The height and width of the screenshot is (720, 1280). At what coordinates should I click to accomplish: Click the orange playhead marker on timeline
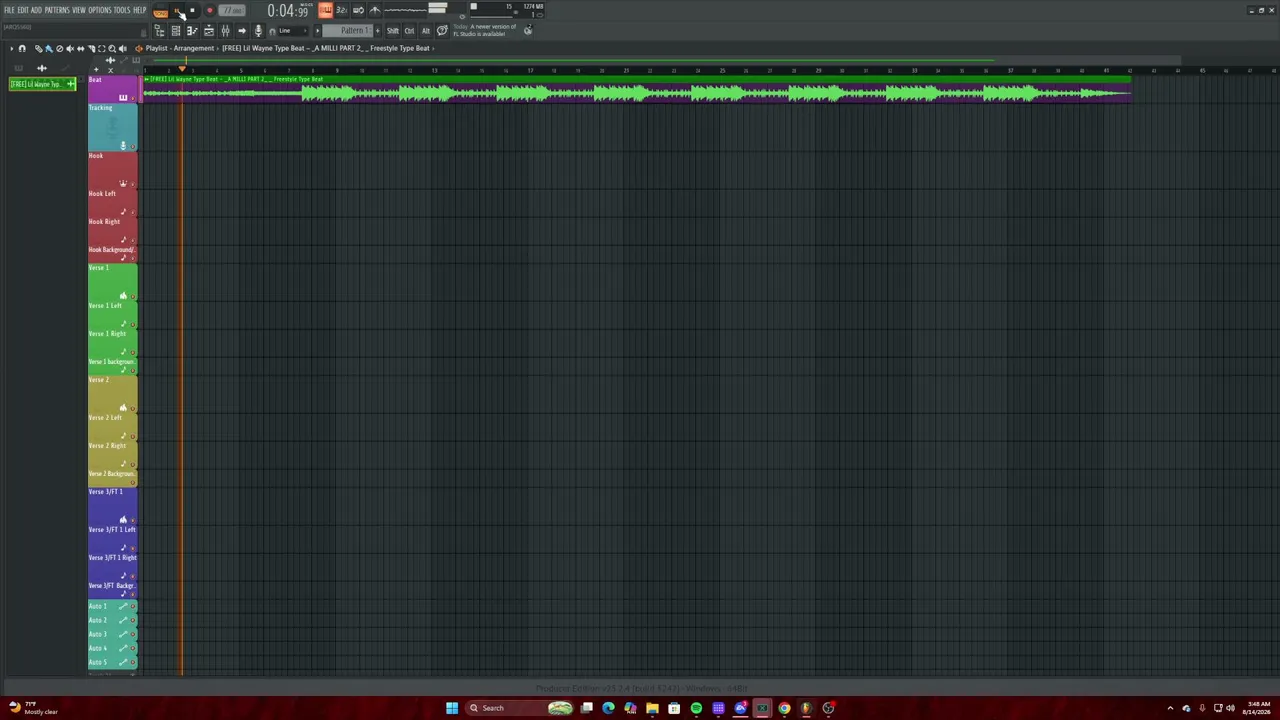(182, 69)
